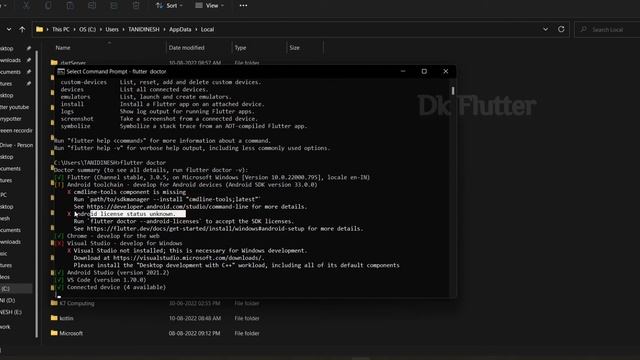
Task: Open address bar history dropdown arrow
Action: (545, 29)
